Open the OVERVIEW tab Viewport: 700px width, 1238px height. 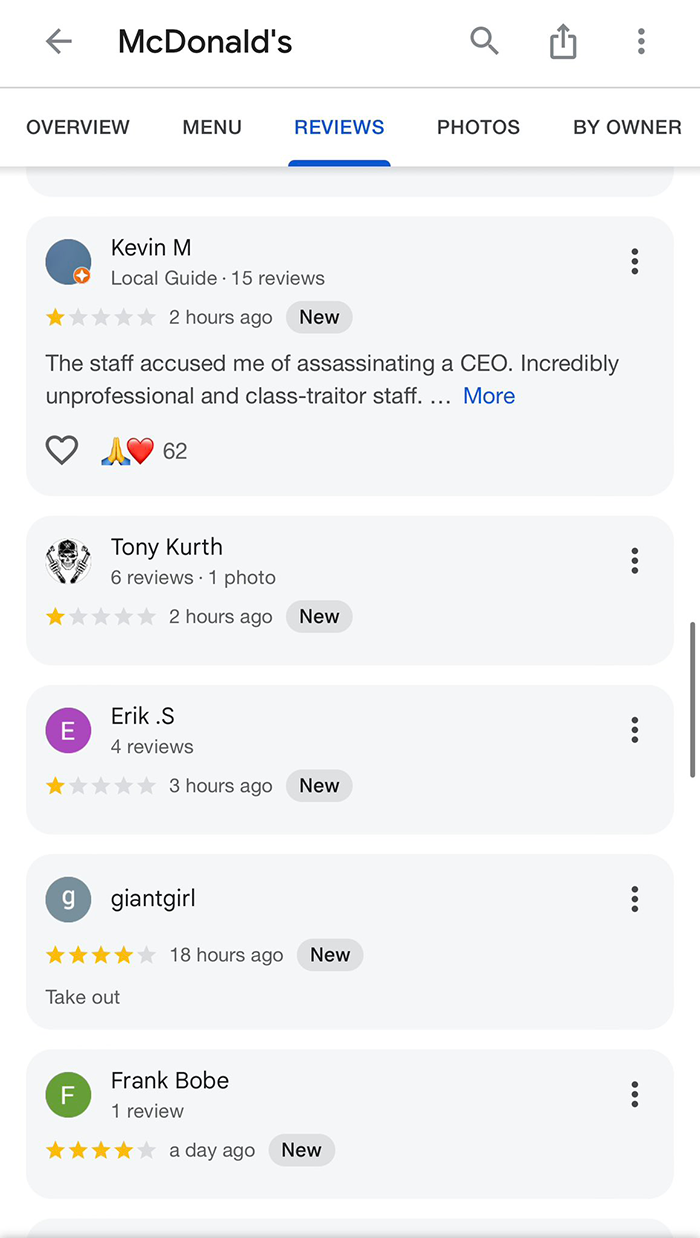click(78, 127)
